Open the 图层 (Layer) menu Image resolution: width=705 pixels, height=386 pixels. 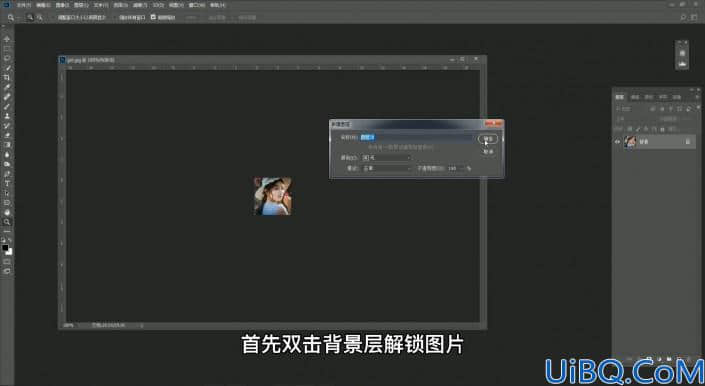coord(81,5)
